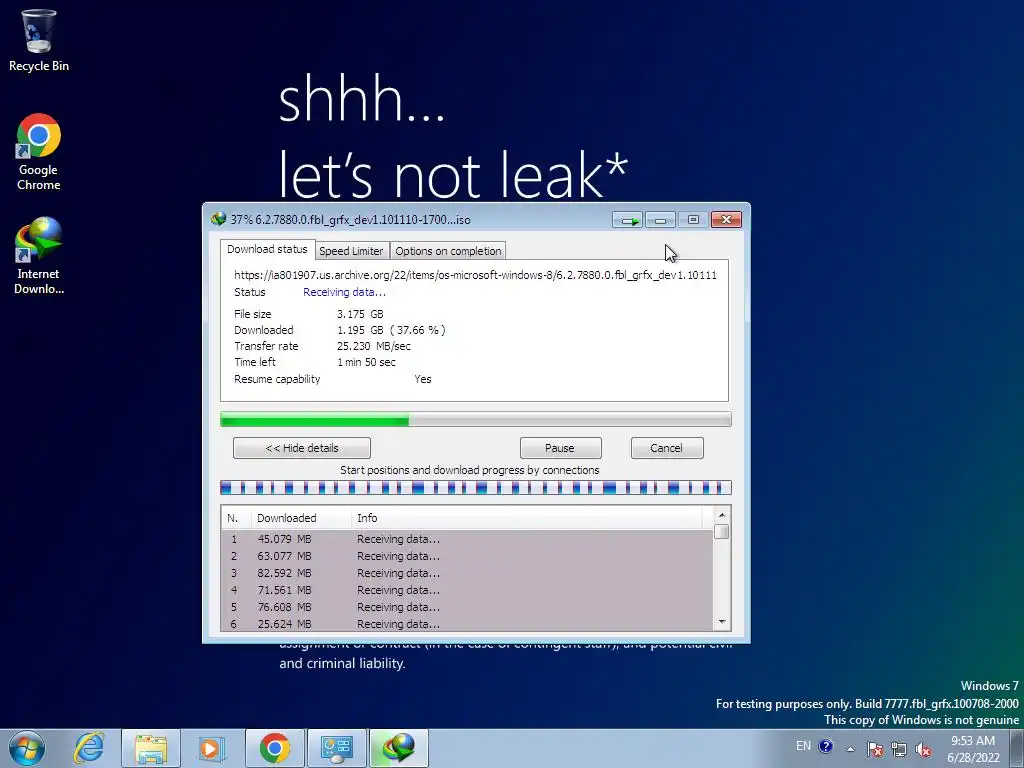Click the time left 1 min 50 sec

tap(366, 362)
